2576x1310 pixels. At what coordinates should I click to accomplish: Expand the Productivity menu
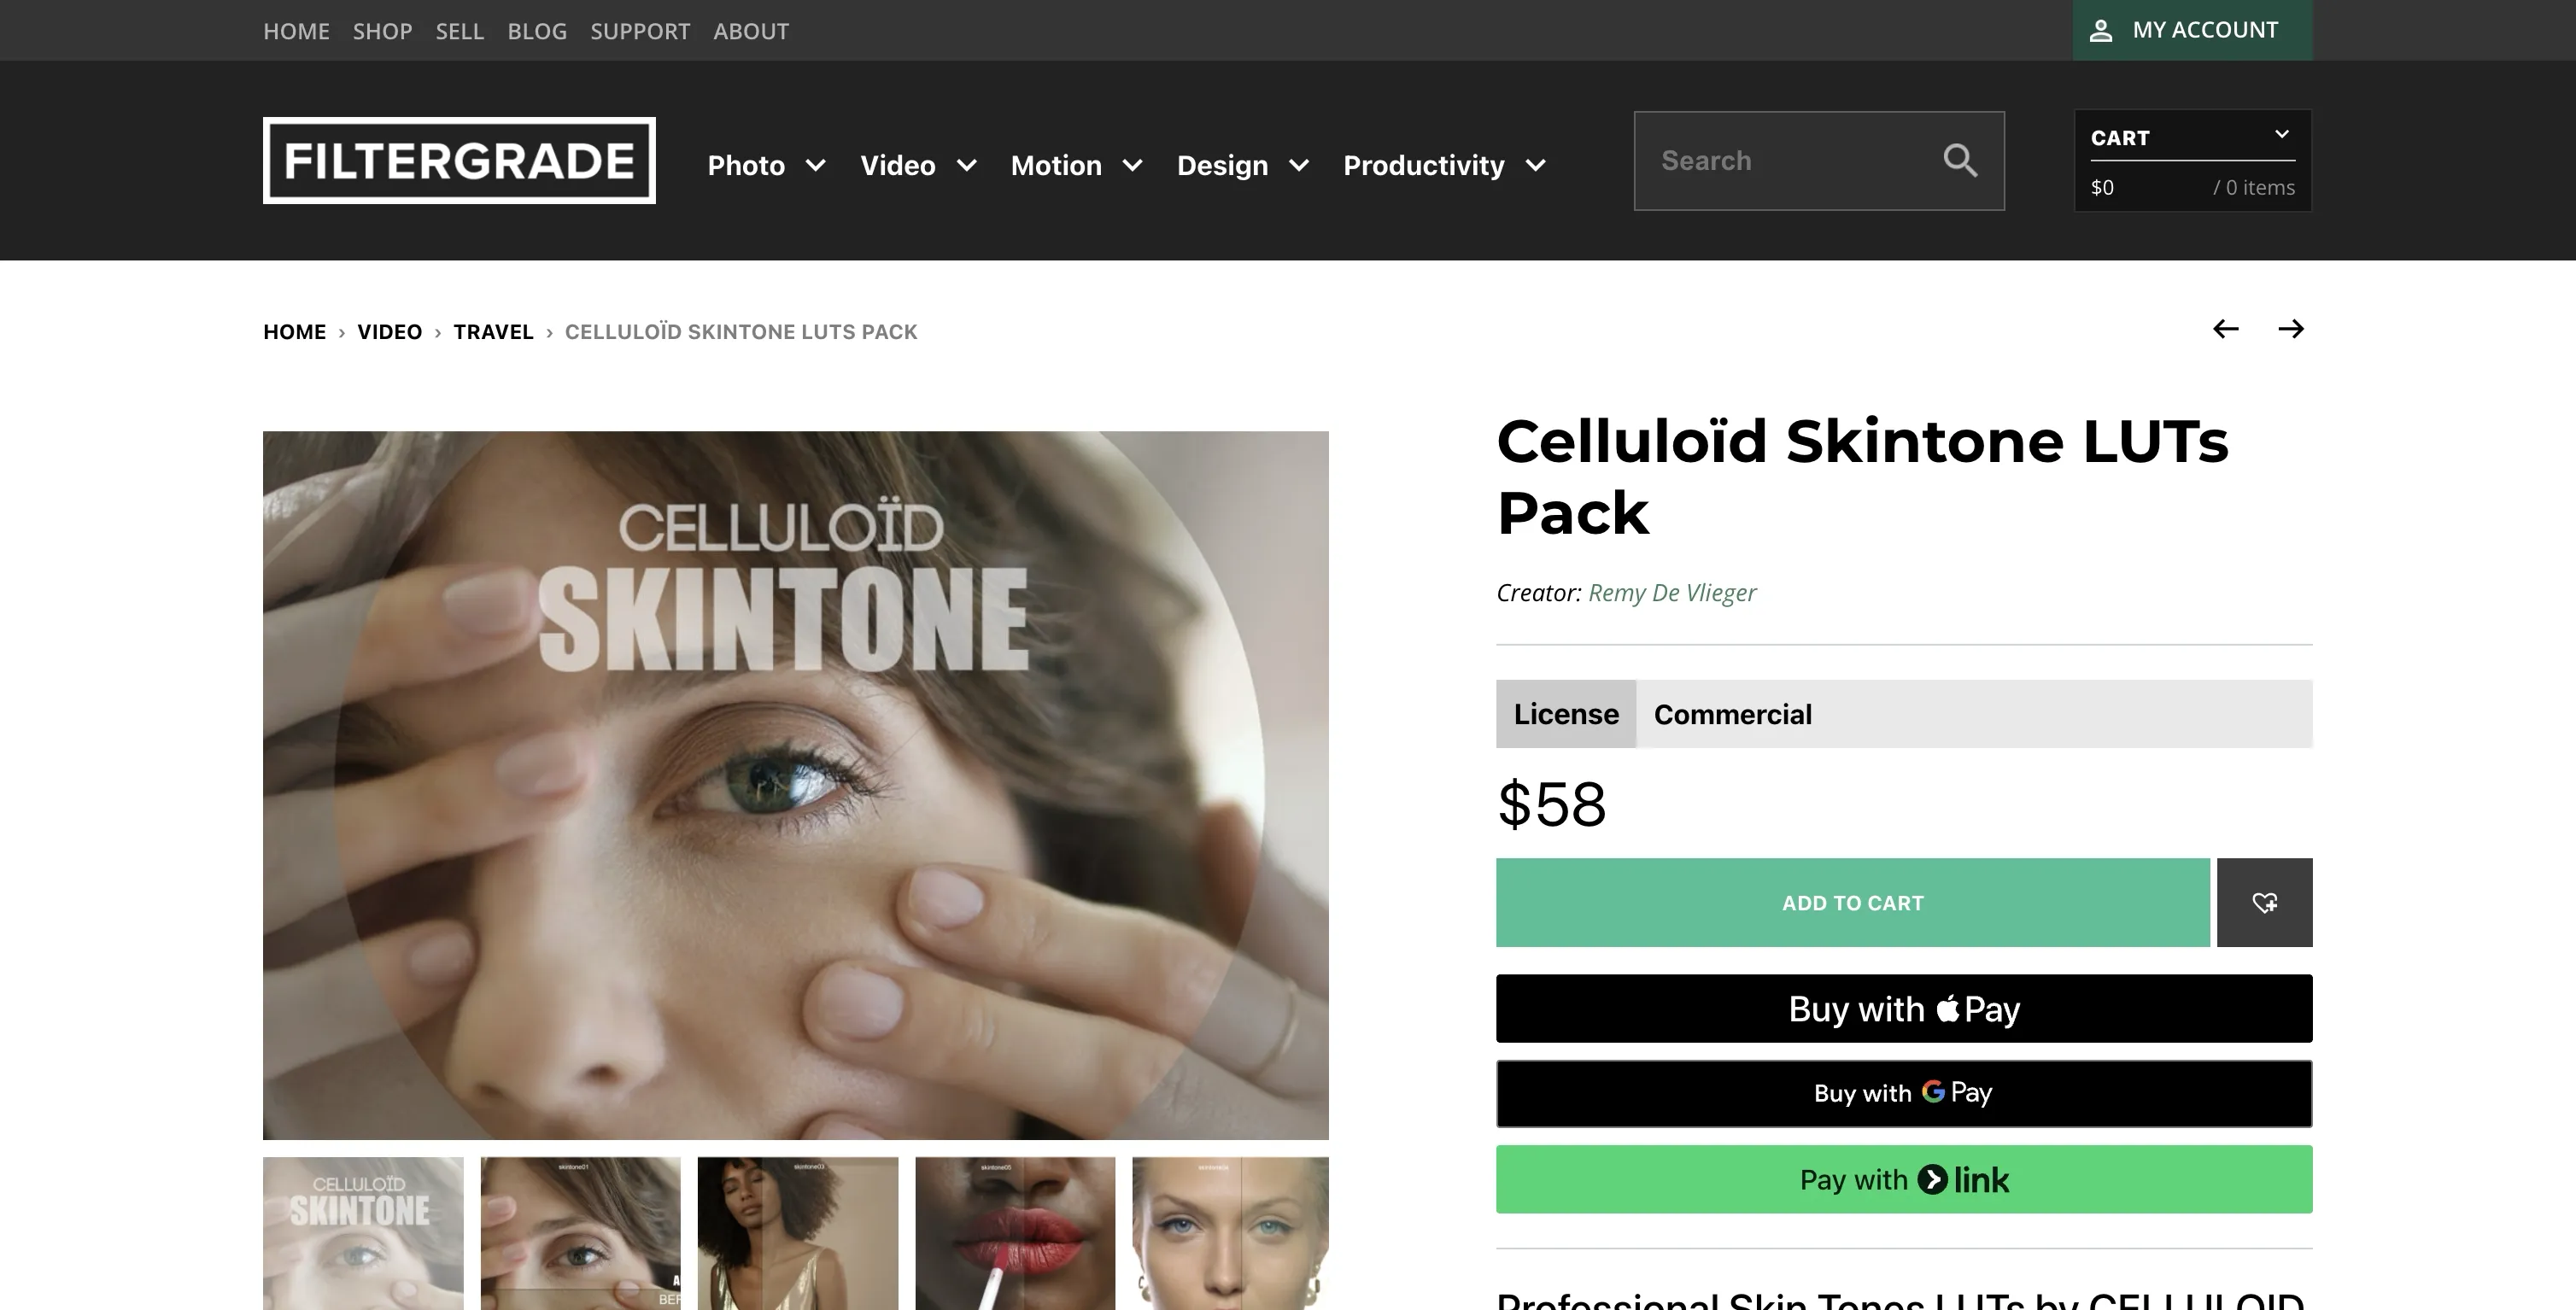pyautogui.click(x=1443, y=165)
